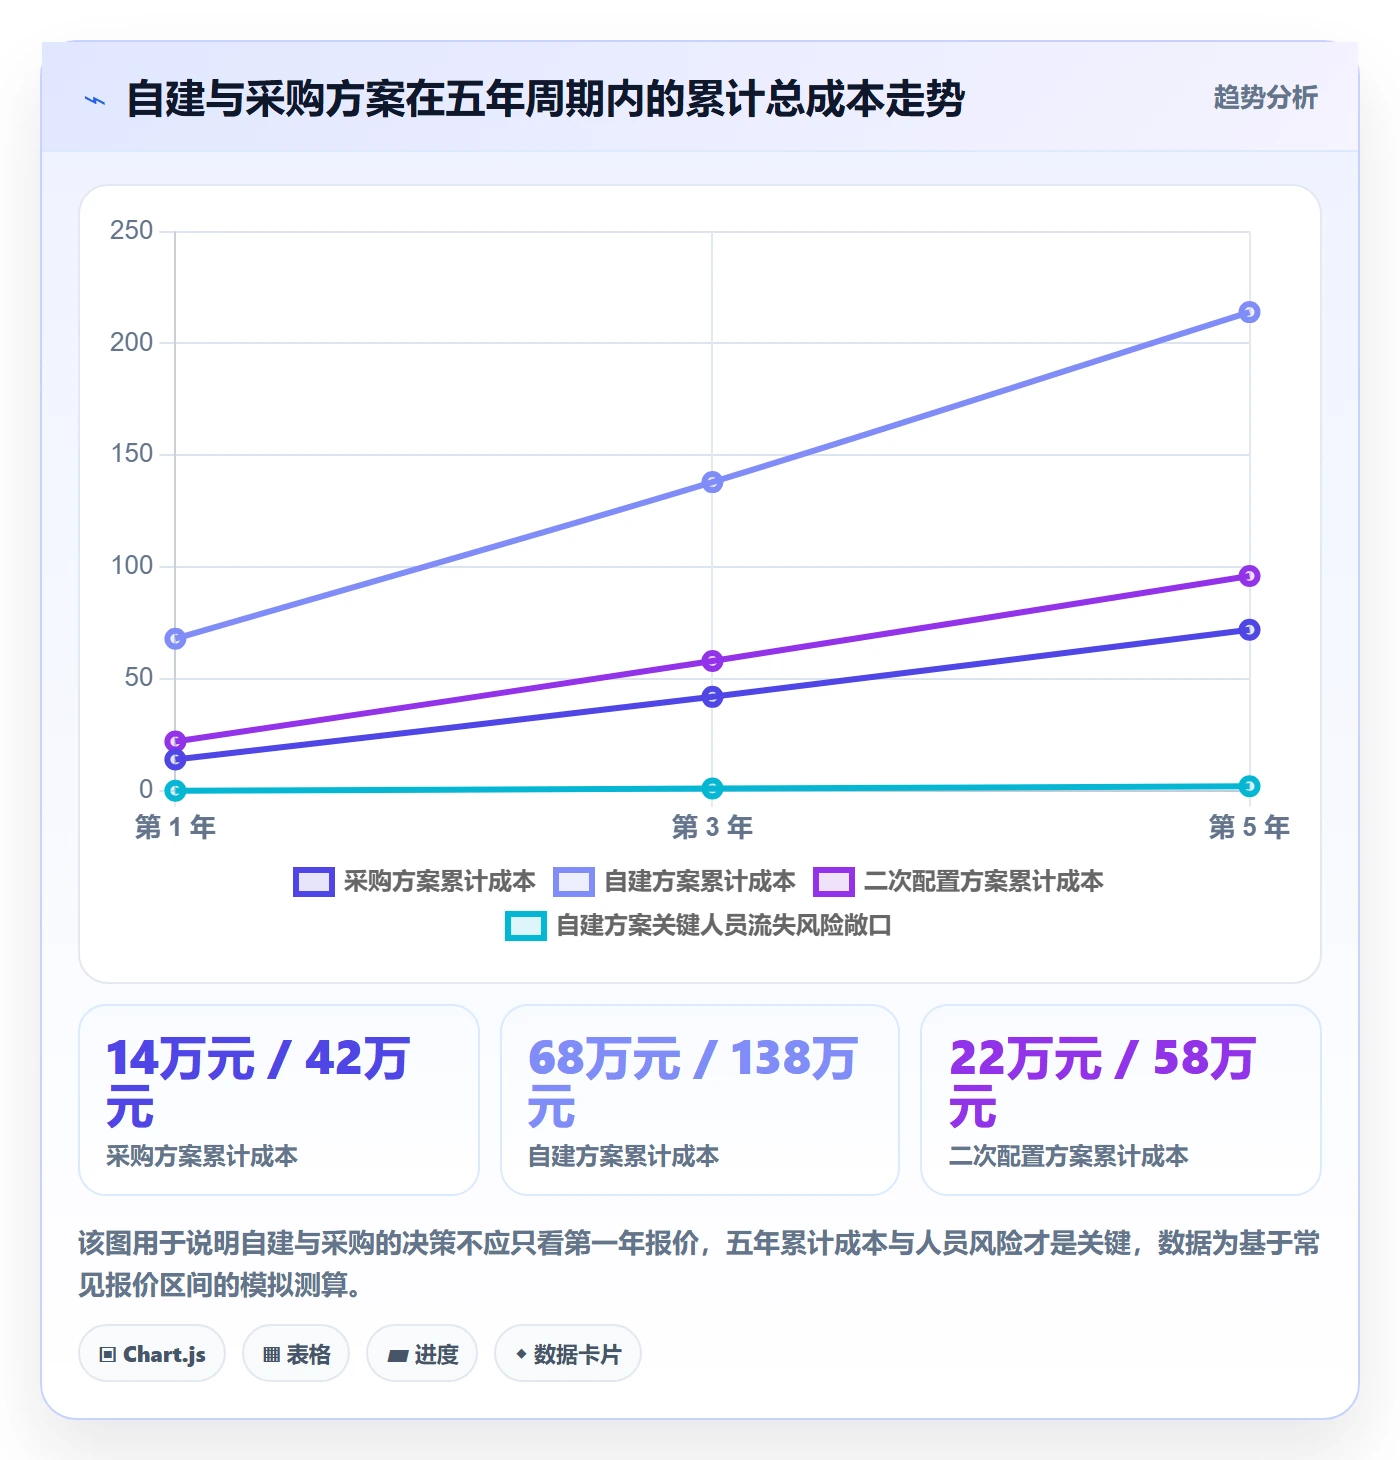Click the bar icon in the 进度 tag
This screenshot has height=1460, width=1400.
[398, 1356]
